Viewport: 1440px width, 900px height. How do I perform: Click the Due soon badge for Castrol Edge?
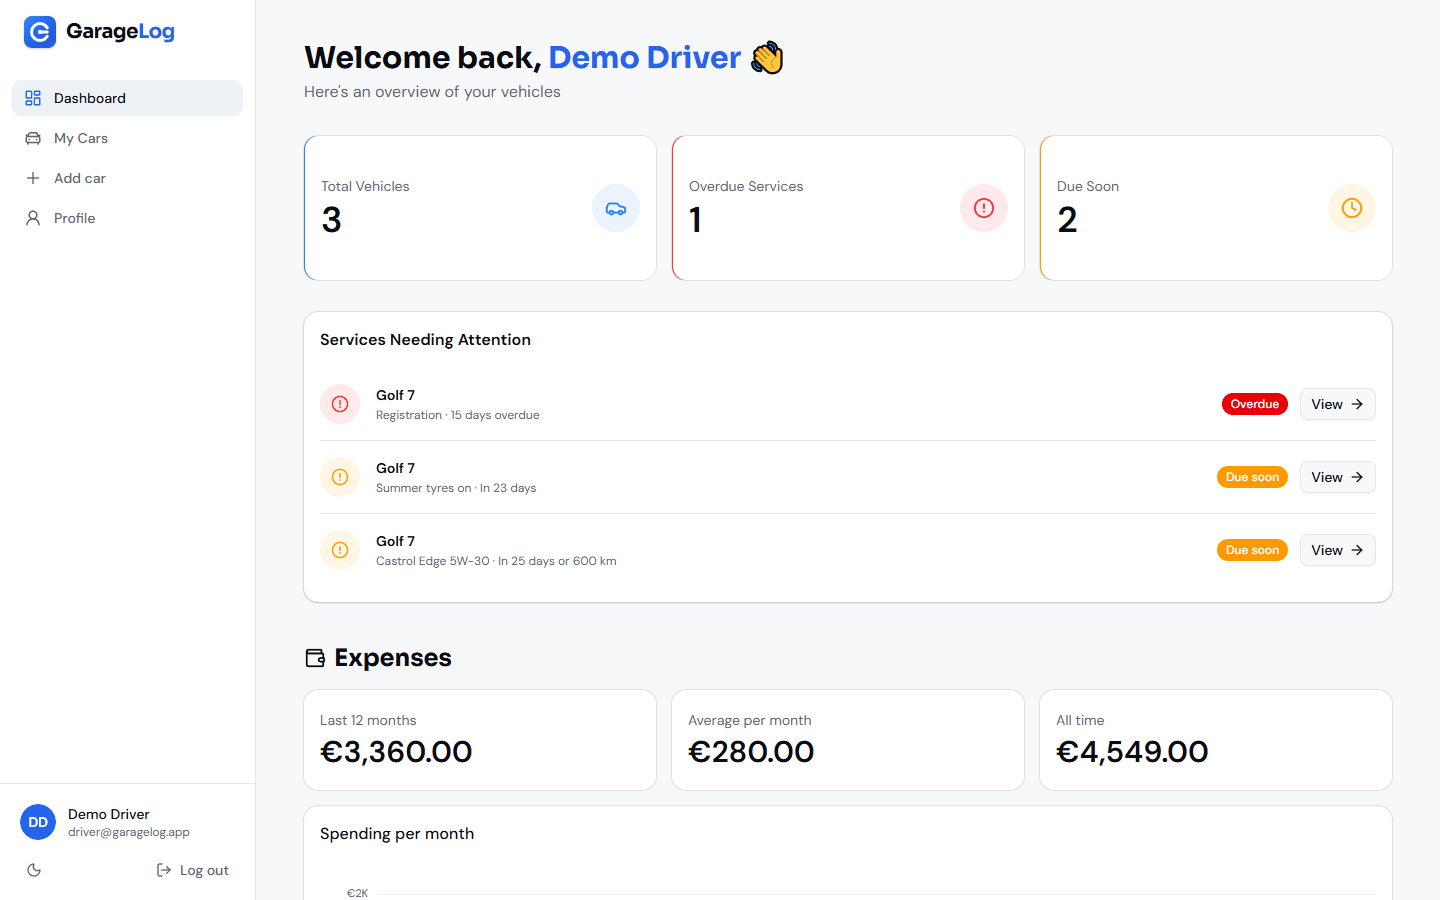(x=1252, y=550)
